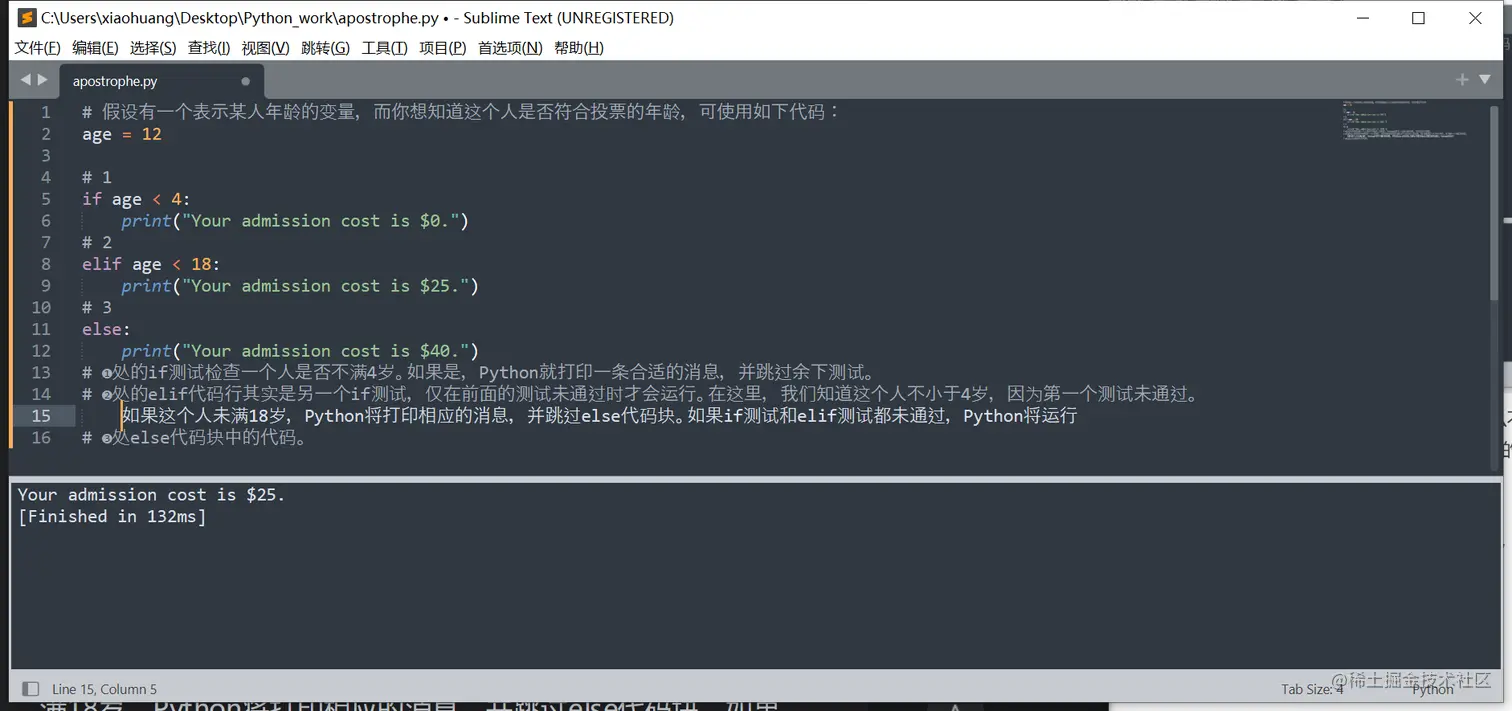Click the 'if age < 4:' statement

pos(136,199)
